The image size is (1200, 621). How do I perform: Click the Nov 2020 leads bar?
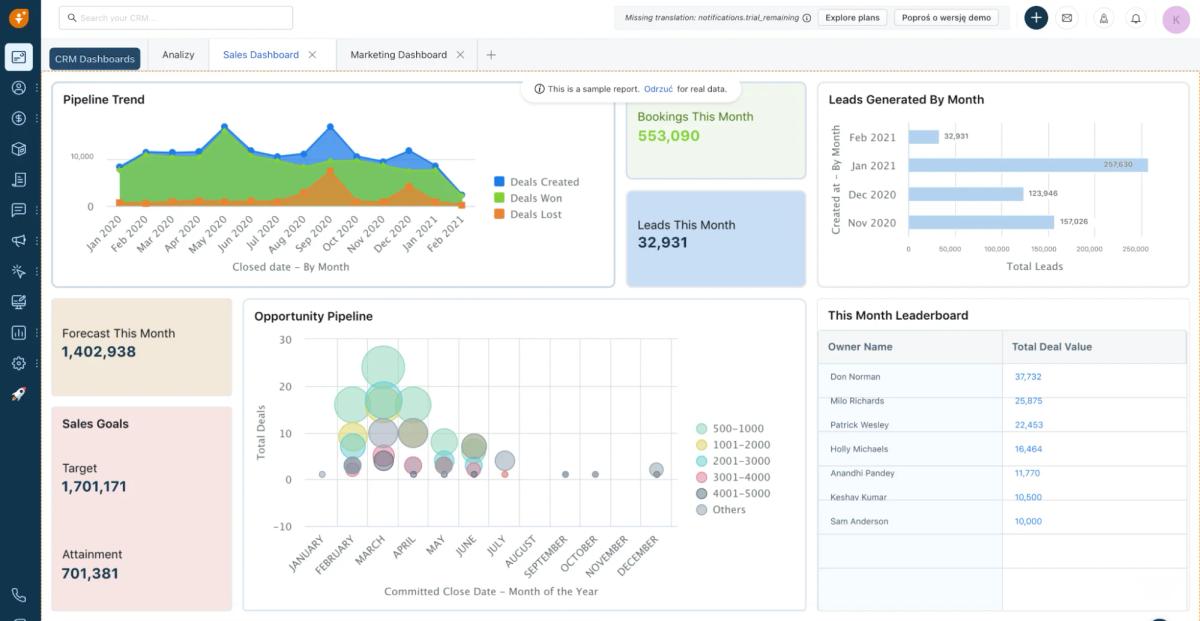(981, 222)
